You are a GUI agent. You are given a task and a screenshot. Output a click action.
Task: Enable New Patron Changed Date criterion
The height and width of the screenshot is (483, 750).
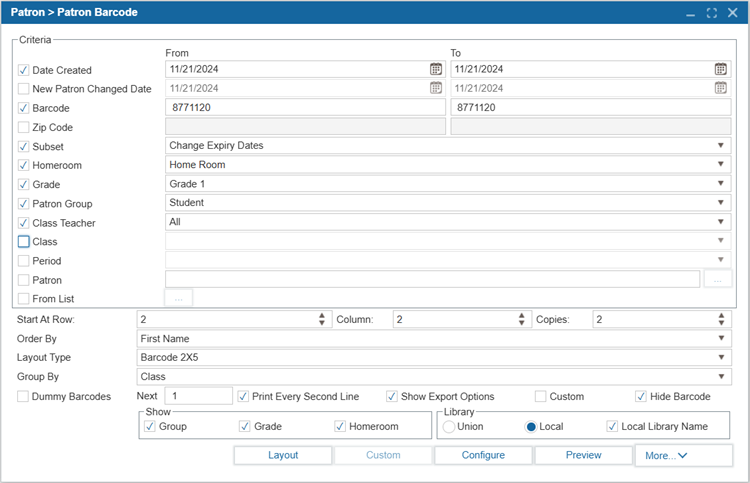(23, 89)
